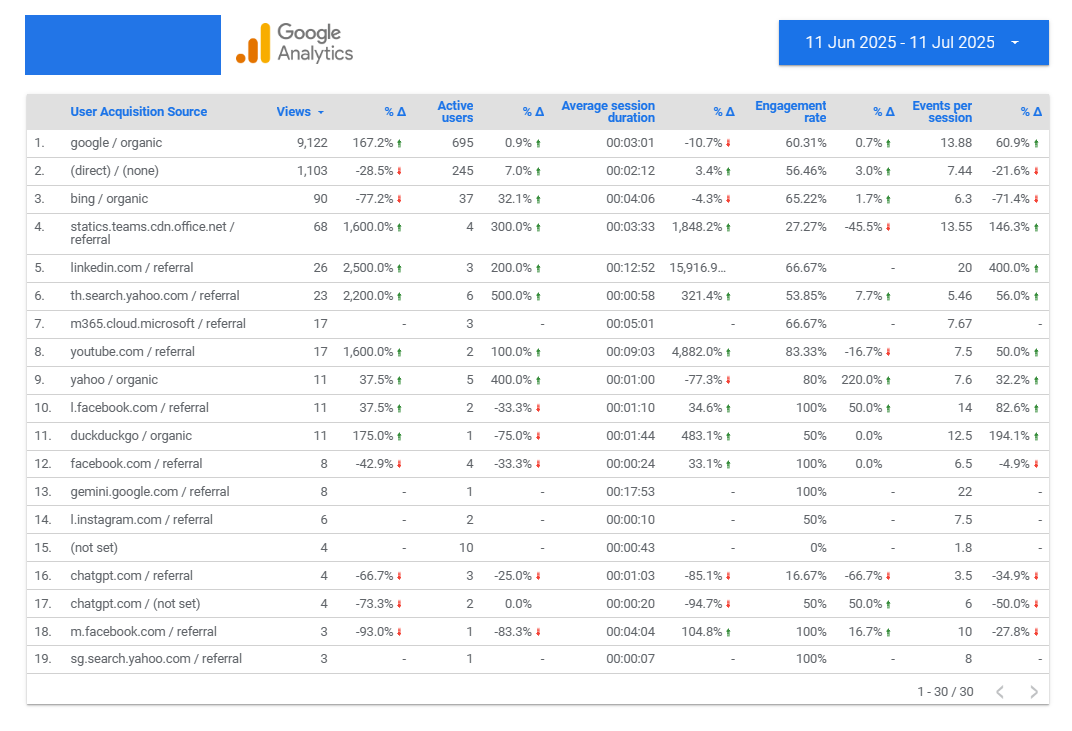This screenshot has height=731, width=1072.
Task: Select the 'm.facebook.com / referral' source cell
Action: click(144, 633)
